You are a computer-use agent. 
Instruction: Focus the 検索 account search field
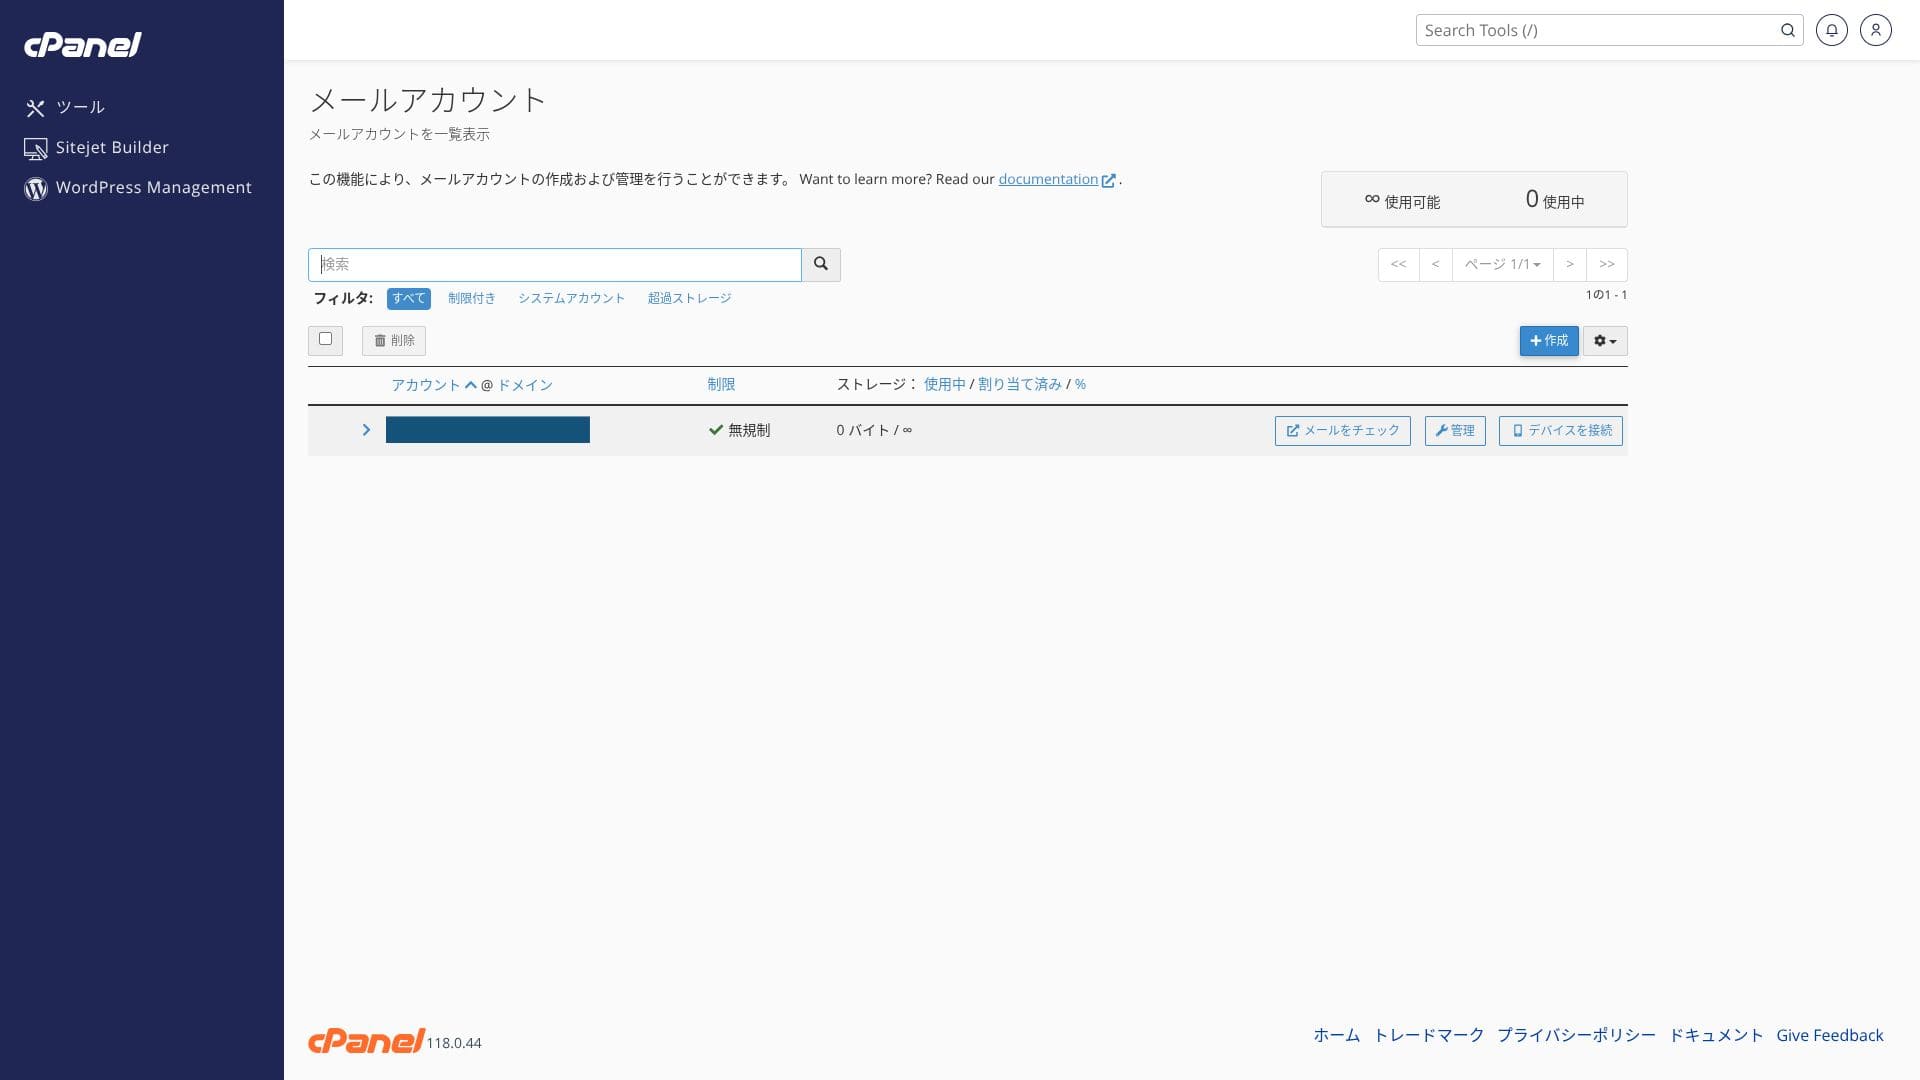[555, 264]
